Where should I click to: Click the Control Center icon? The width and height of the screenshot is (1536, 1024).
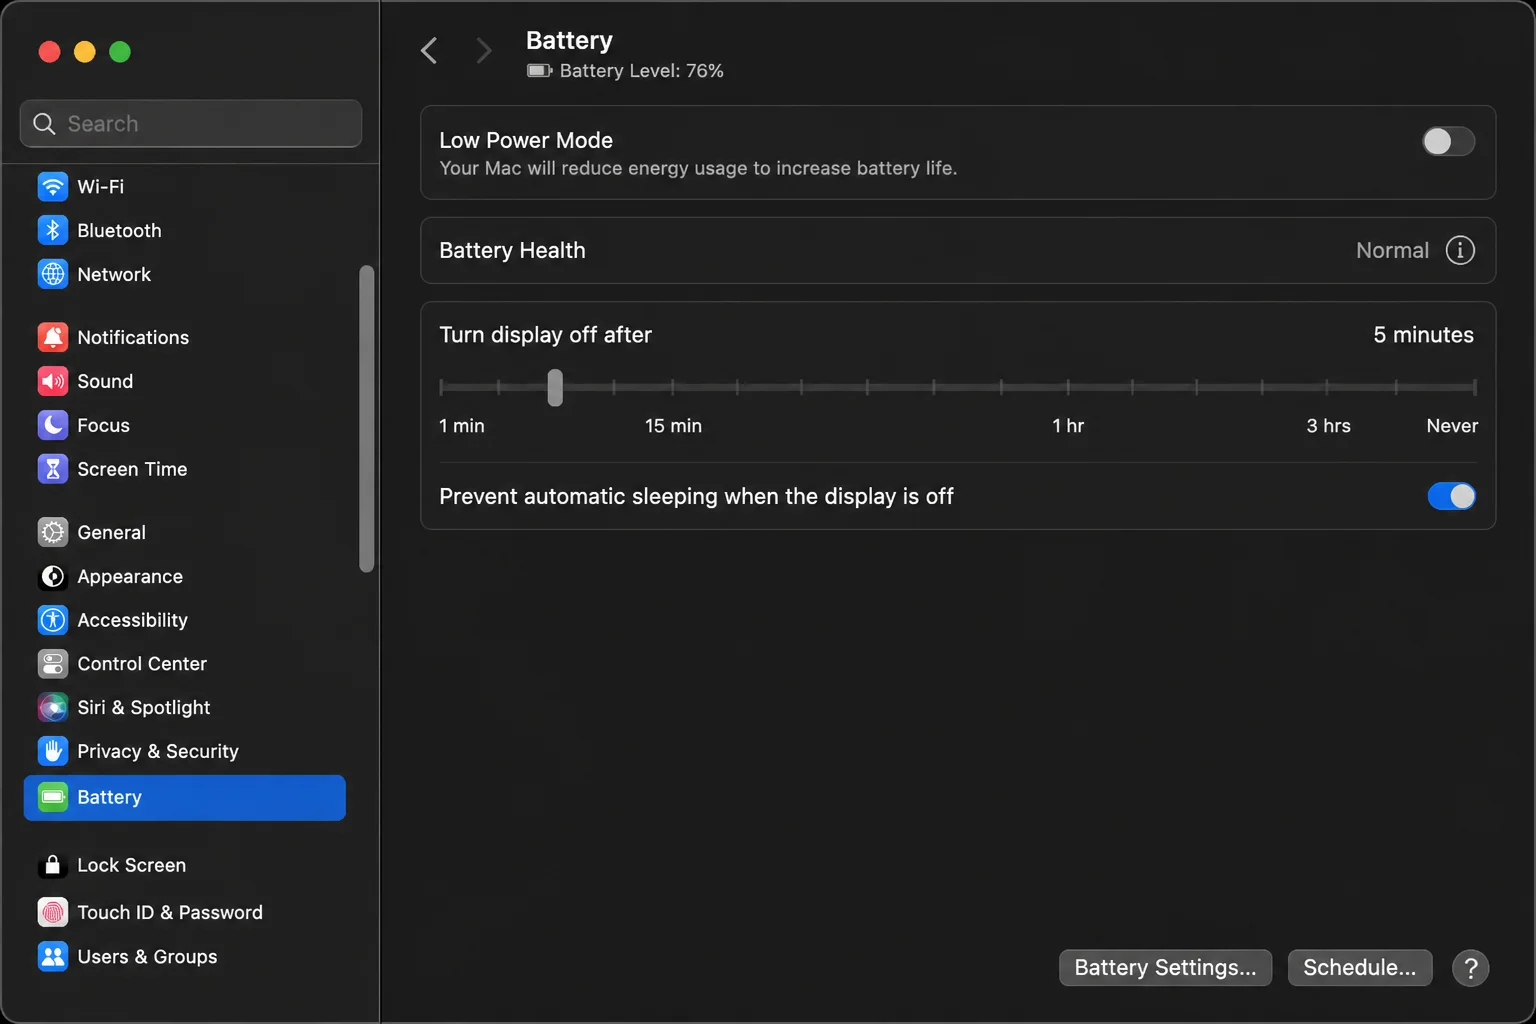point(53,663)
